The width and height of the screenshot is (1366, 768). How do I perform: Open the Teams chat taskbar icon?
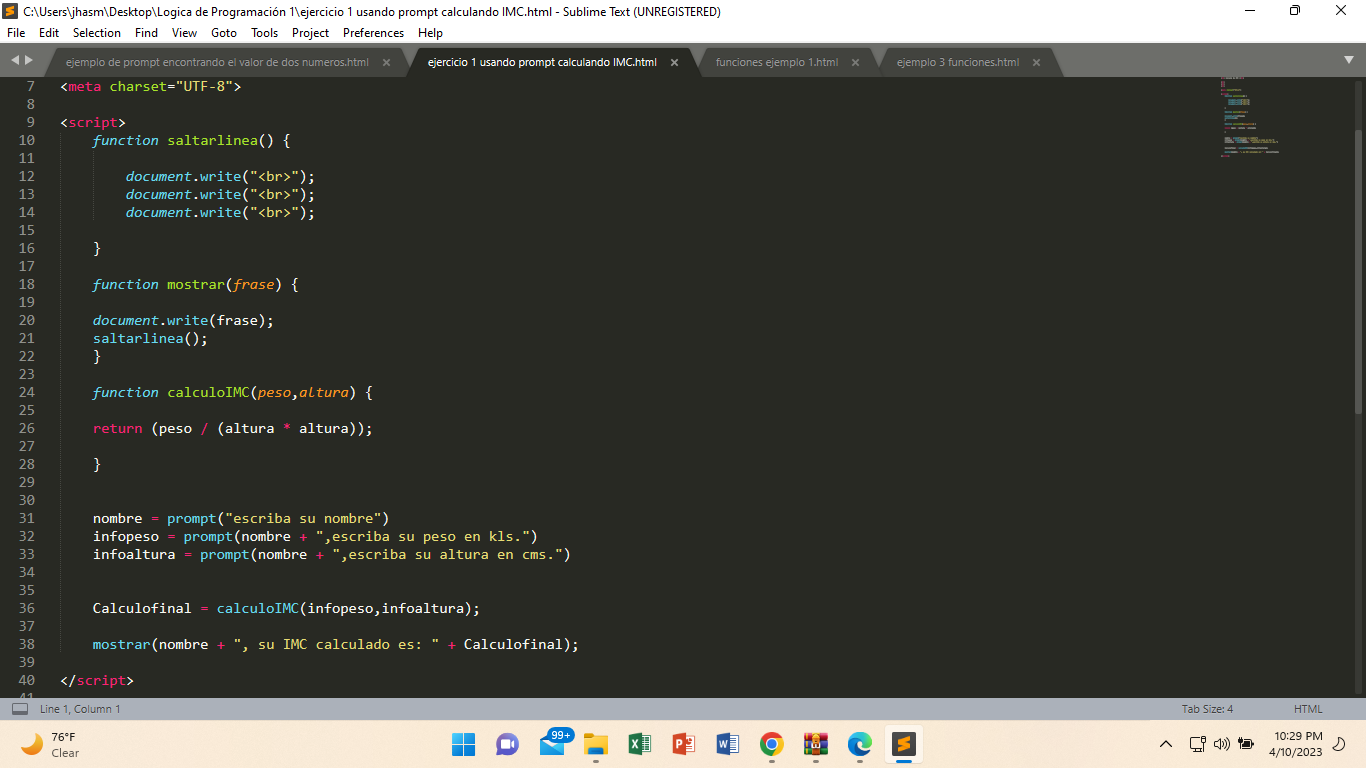pos(507,744)
